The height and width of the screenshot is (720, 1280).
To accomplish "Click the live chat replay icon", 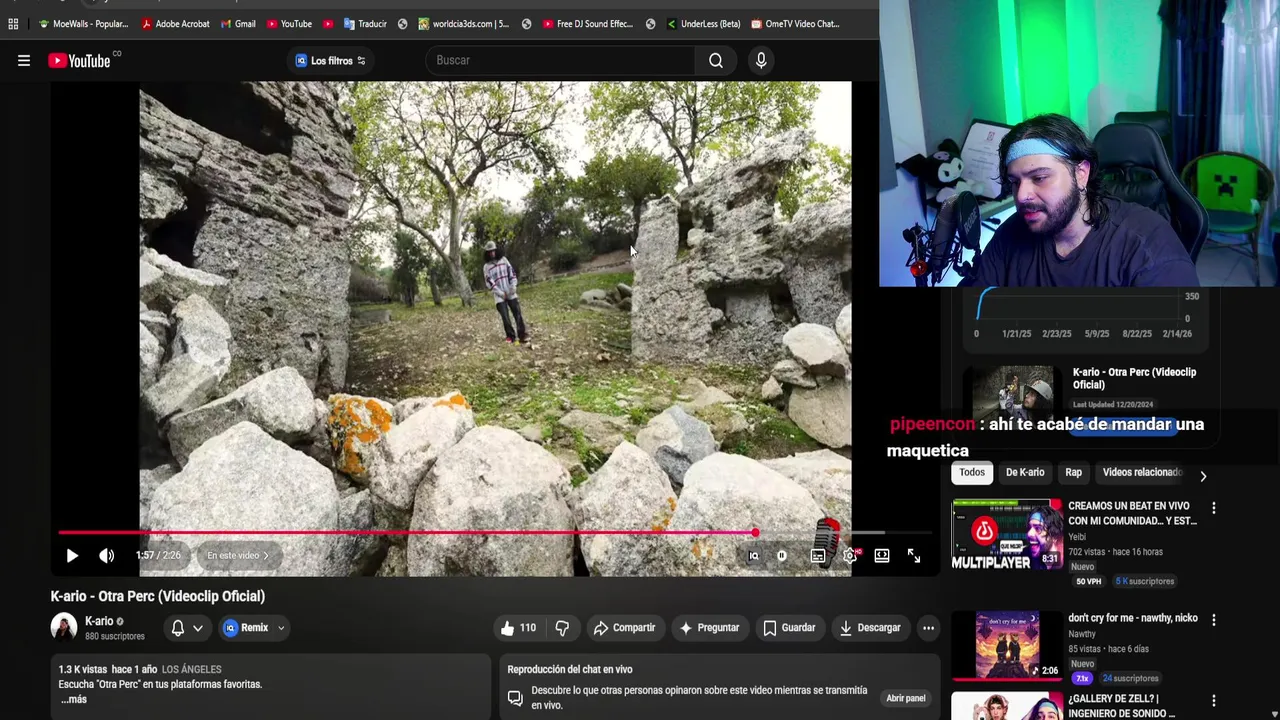I will 515,698.
